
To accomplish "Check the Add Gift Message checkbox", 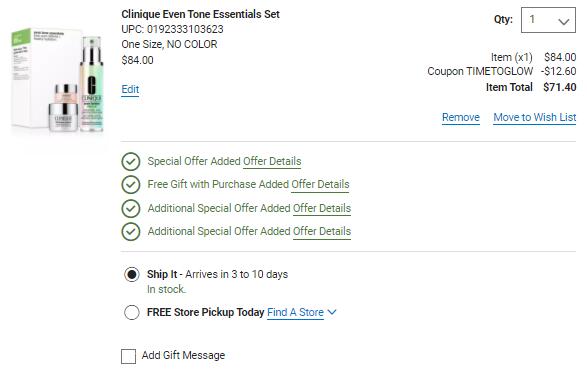I will [128, 356].
